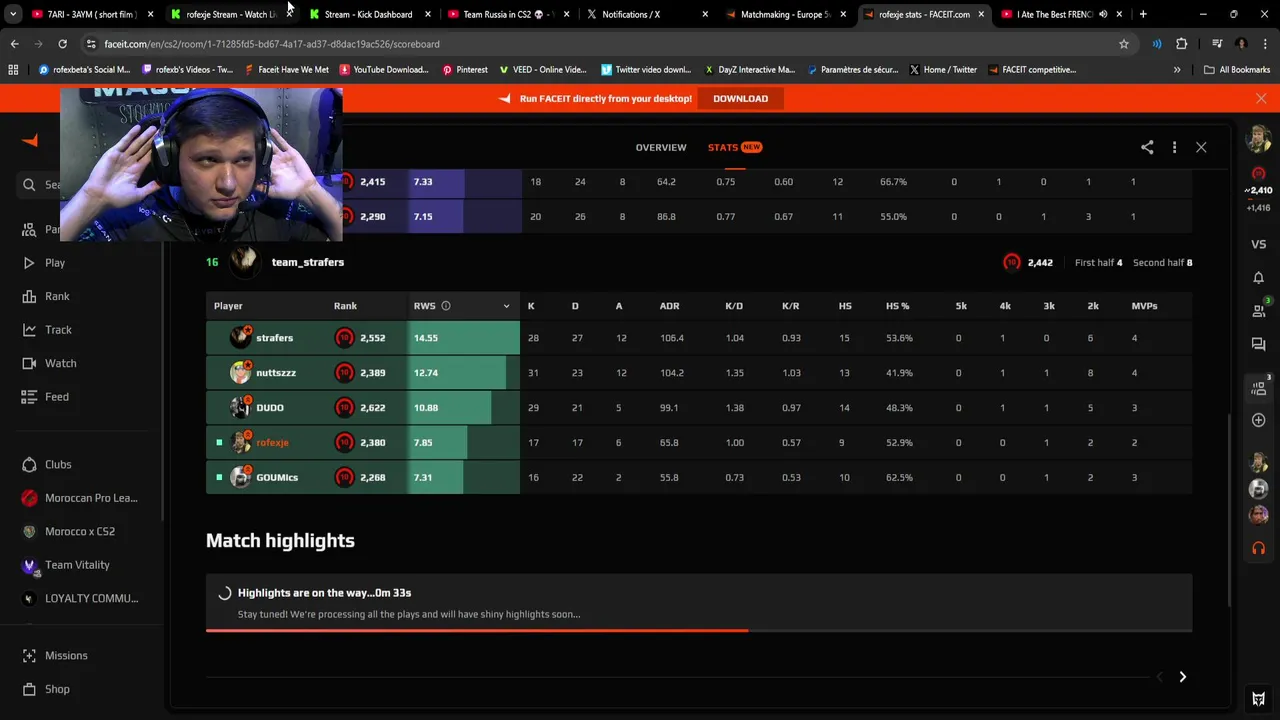Switch to Matchmaking - Europe tab
The image size is (1280, 720).
pyautogui.click(x=785, y=14)
